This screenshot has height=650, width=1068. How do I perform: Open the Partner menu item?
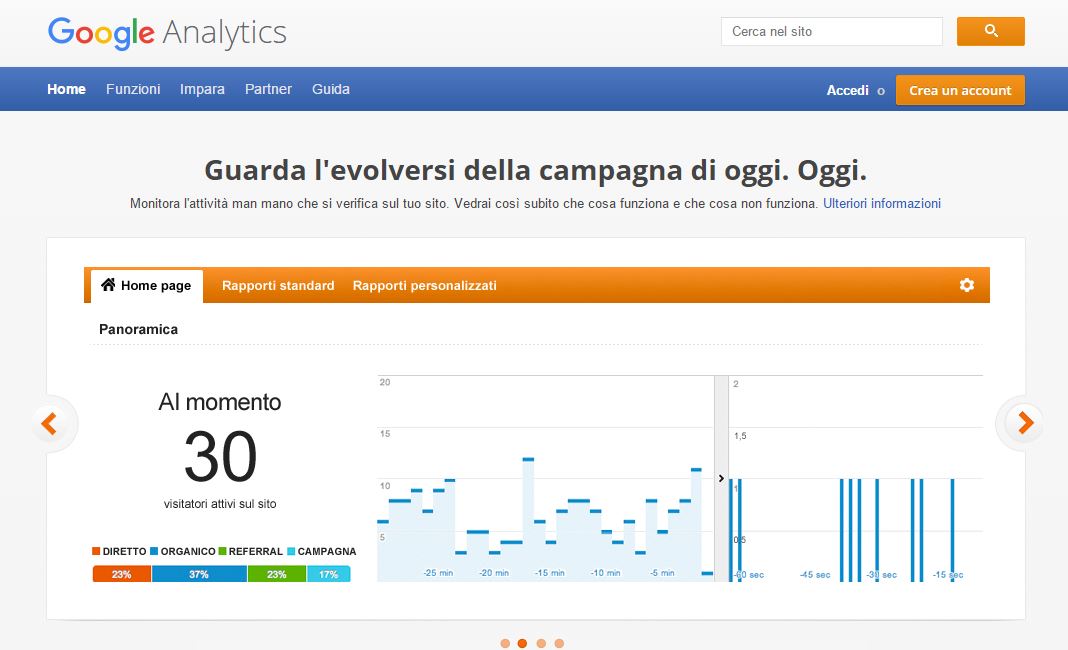[268, 89]
